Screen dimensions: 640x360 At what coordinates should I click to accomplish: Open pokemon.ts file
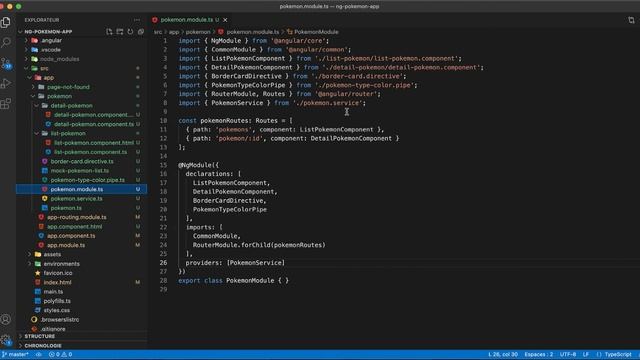(x=66, y=208)
